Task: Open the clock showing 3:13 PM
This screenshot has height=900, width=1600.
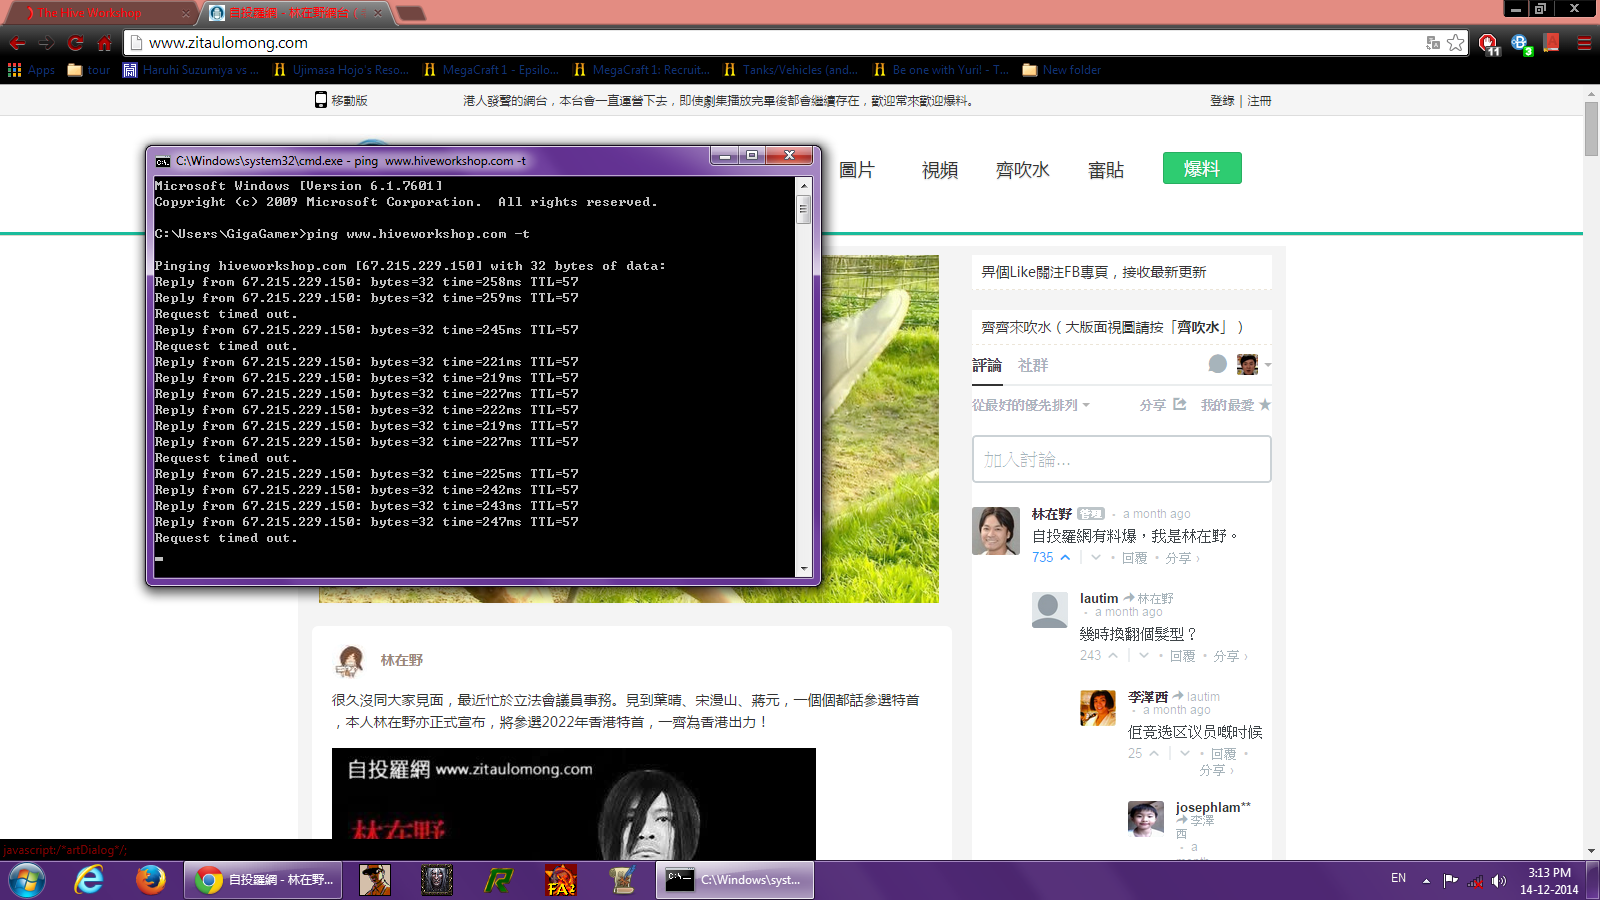Action: (x=1549, y=881)
